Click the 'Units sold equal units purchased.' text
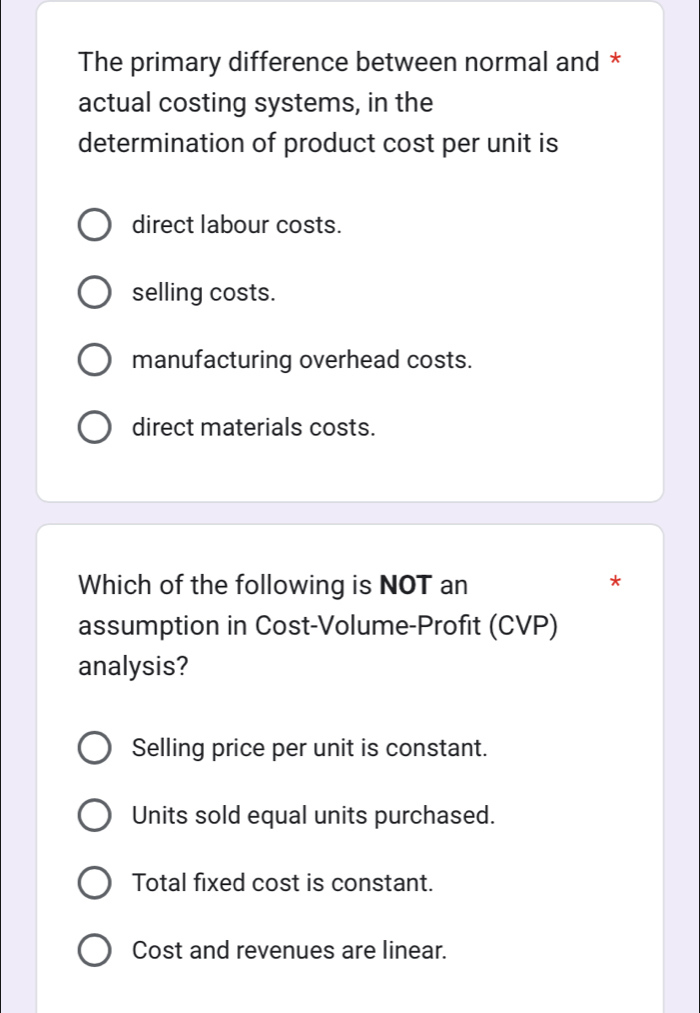700x1013 pixels. [314, 816]
